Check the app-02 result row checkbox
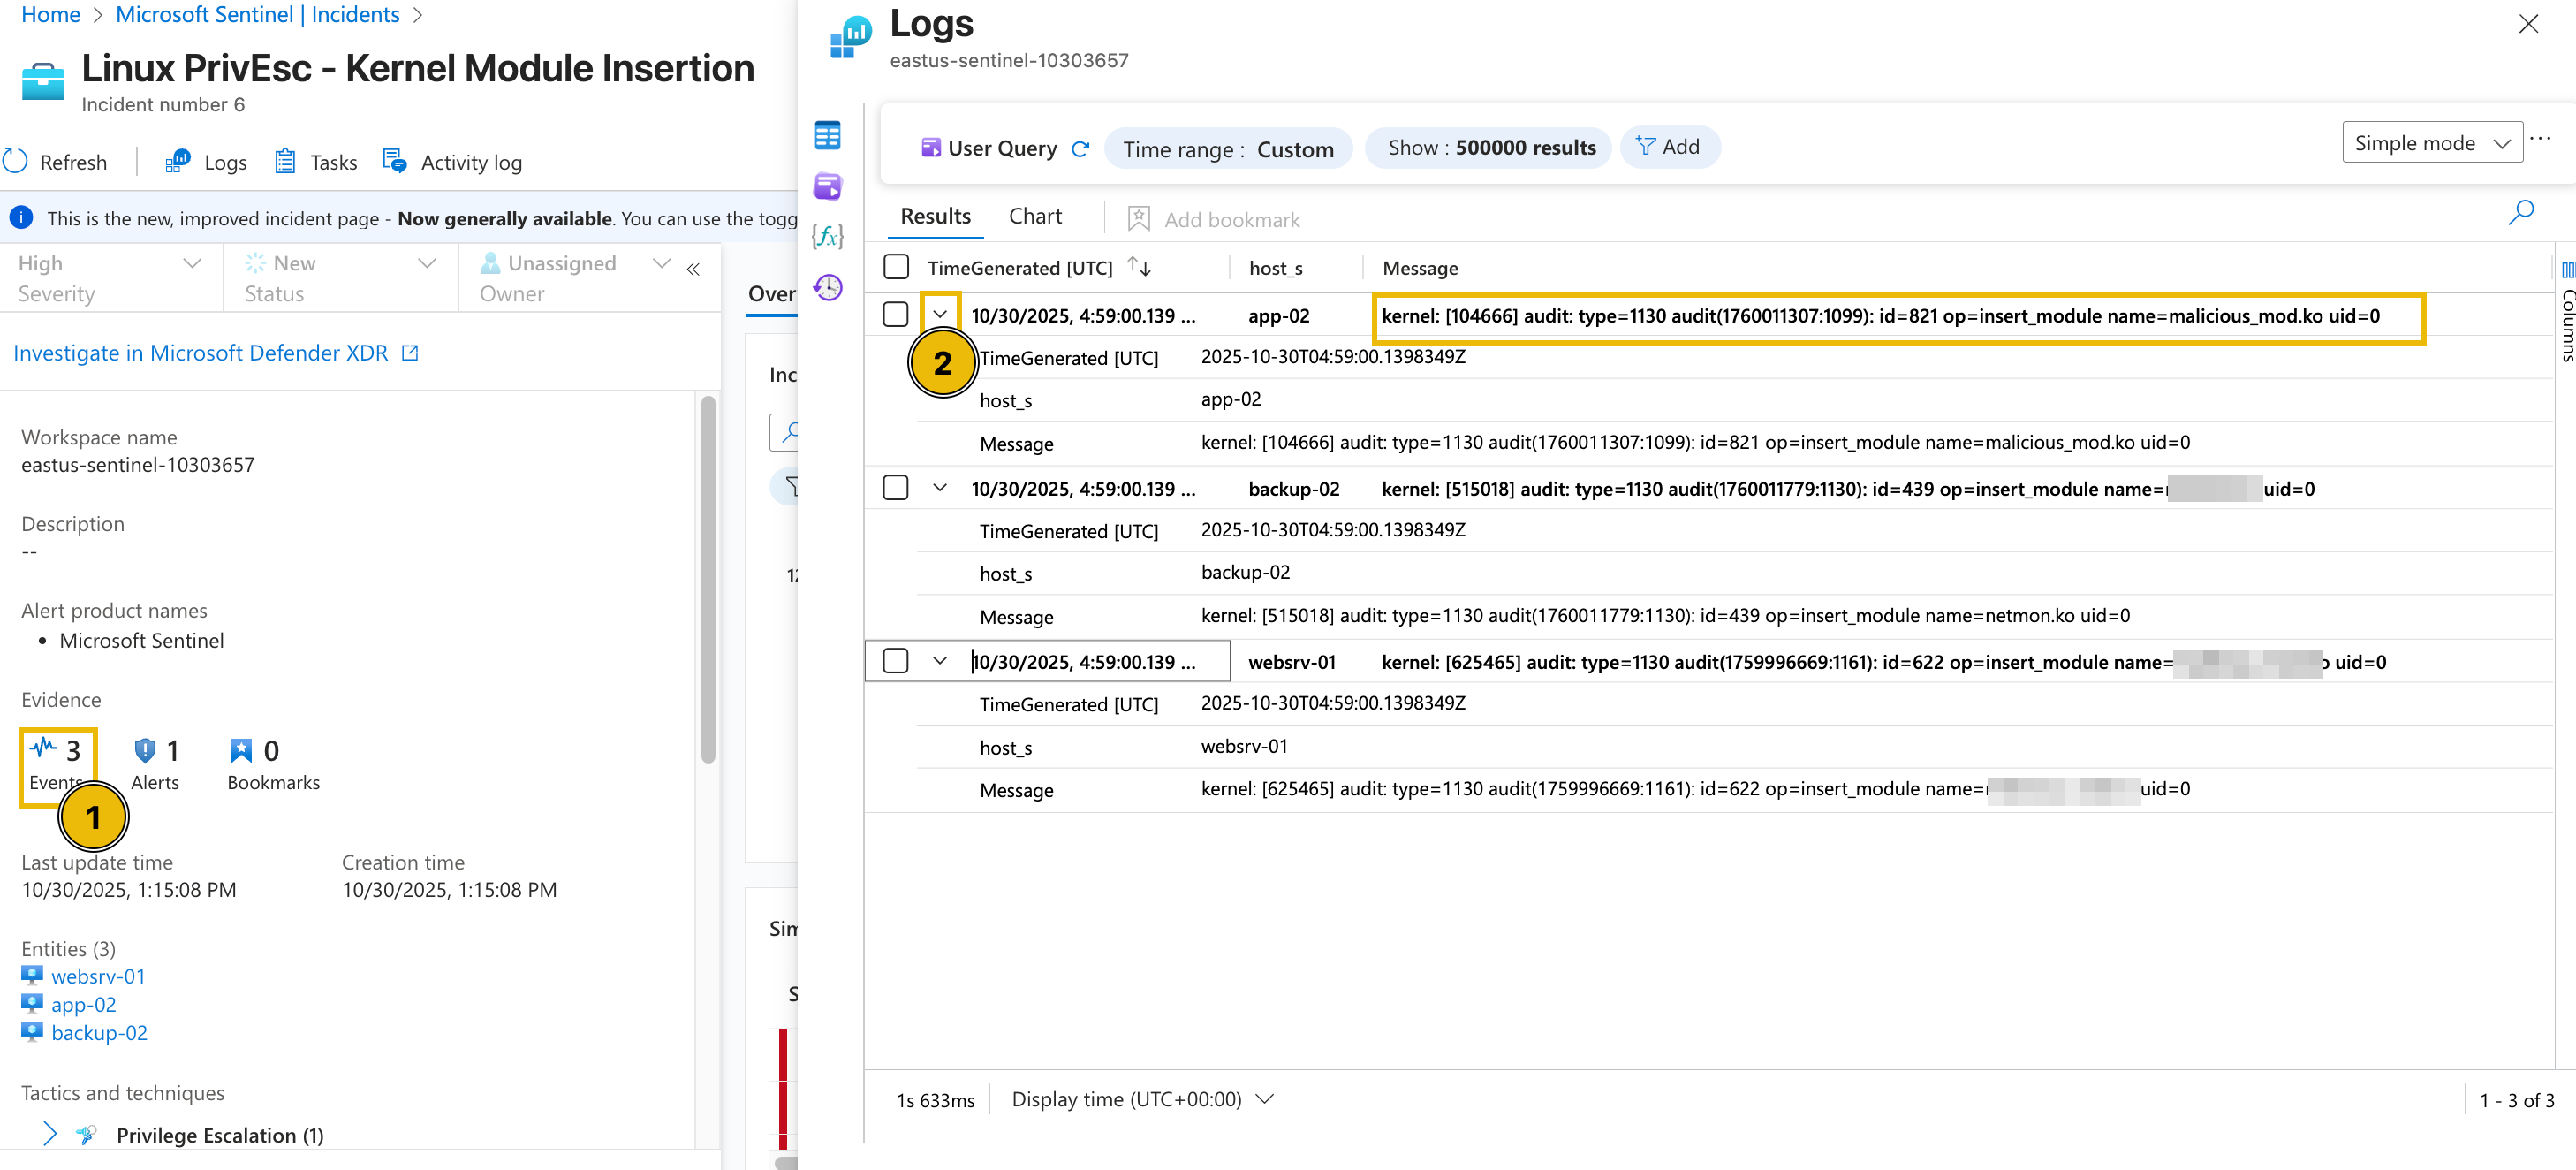The image size is (2576, 1170). (x=895, y=315)
